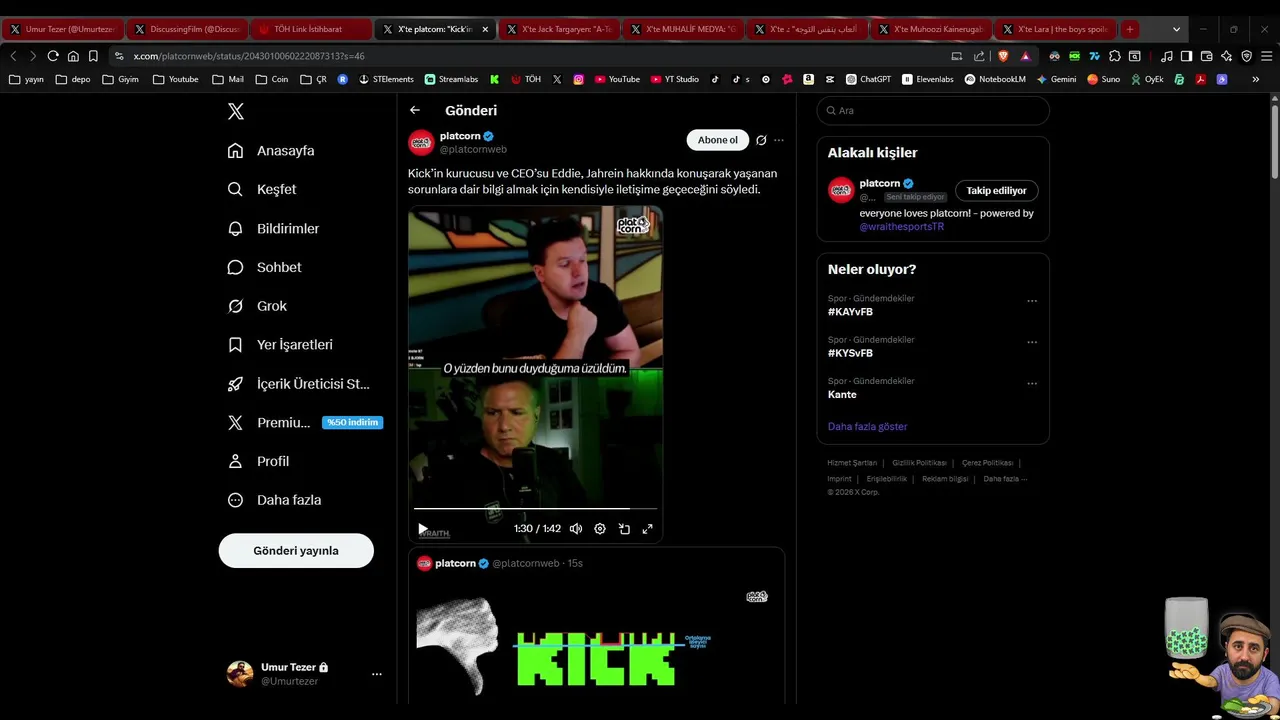Screen dimensions: 1280x720
Task: Open options for Kante trend
Action: (1032, 384)
